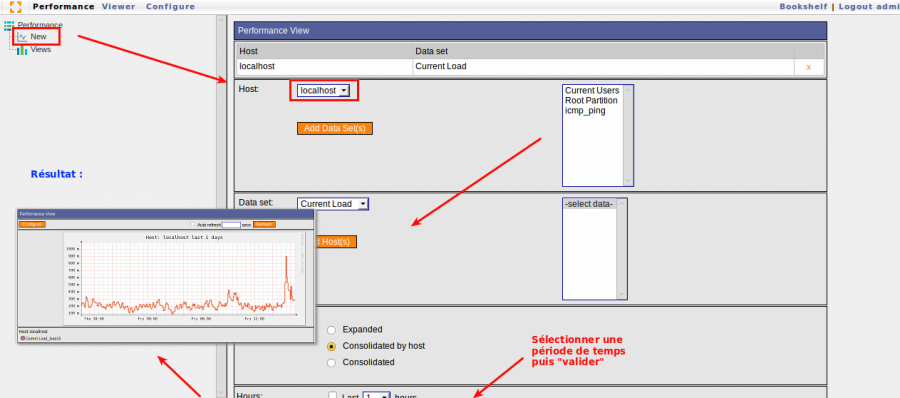Select Consolidated by host radio option
Viewport: 900px width, 398px height.
(331, 346)
